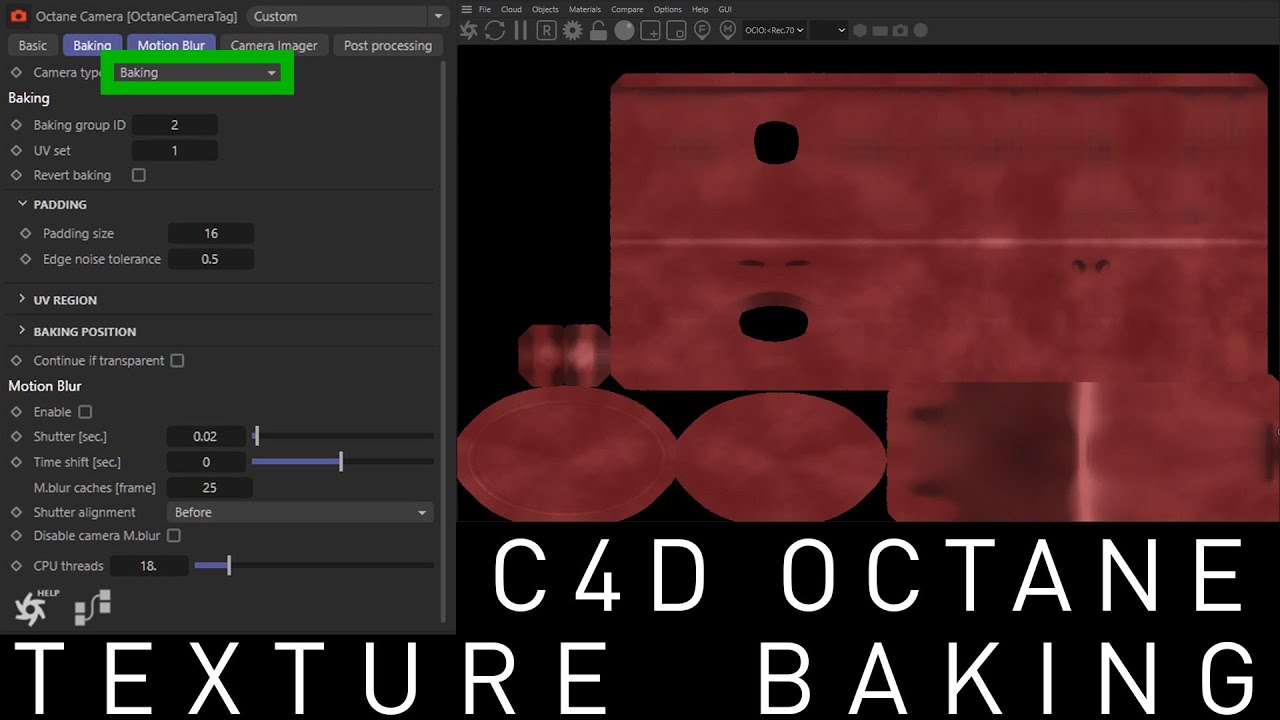Open the Post processing tab
This screenshot has height=720, width=1280.
tap(388, 45)
